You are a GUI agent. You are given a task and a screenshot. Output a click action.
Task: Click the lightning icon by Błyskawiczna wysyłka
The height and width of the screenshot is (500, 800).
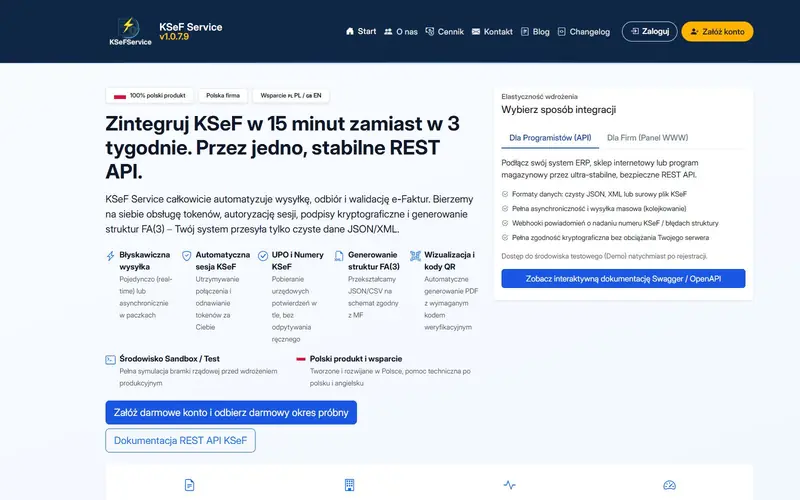(110, 256)
